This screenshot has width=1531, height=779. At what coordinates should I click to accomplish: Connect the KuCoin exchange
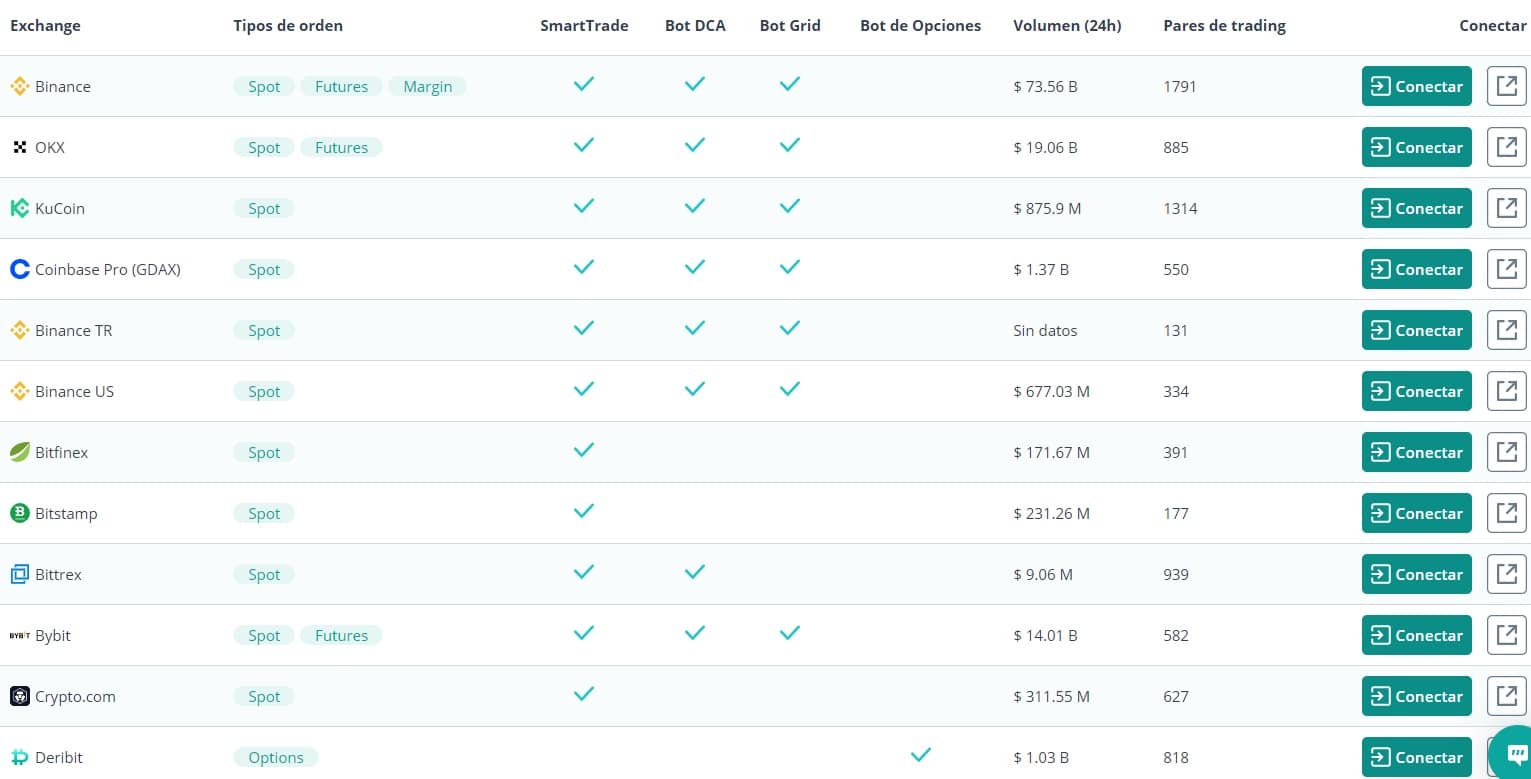click(x=1417, y=208)
